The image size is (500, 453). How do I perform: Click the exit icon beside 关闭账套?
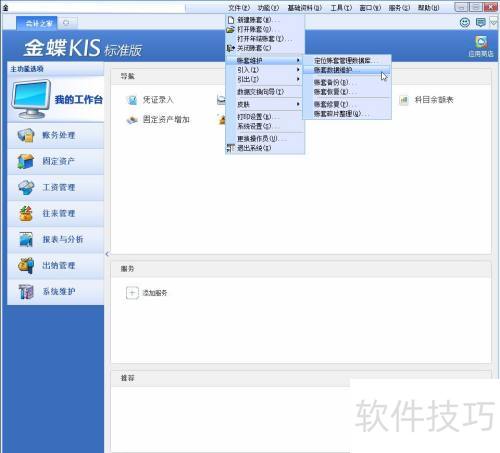point(231,48)
